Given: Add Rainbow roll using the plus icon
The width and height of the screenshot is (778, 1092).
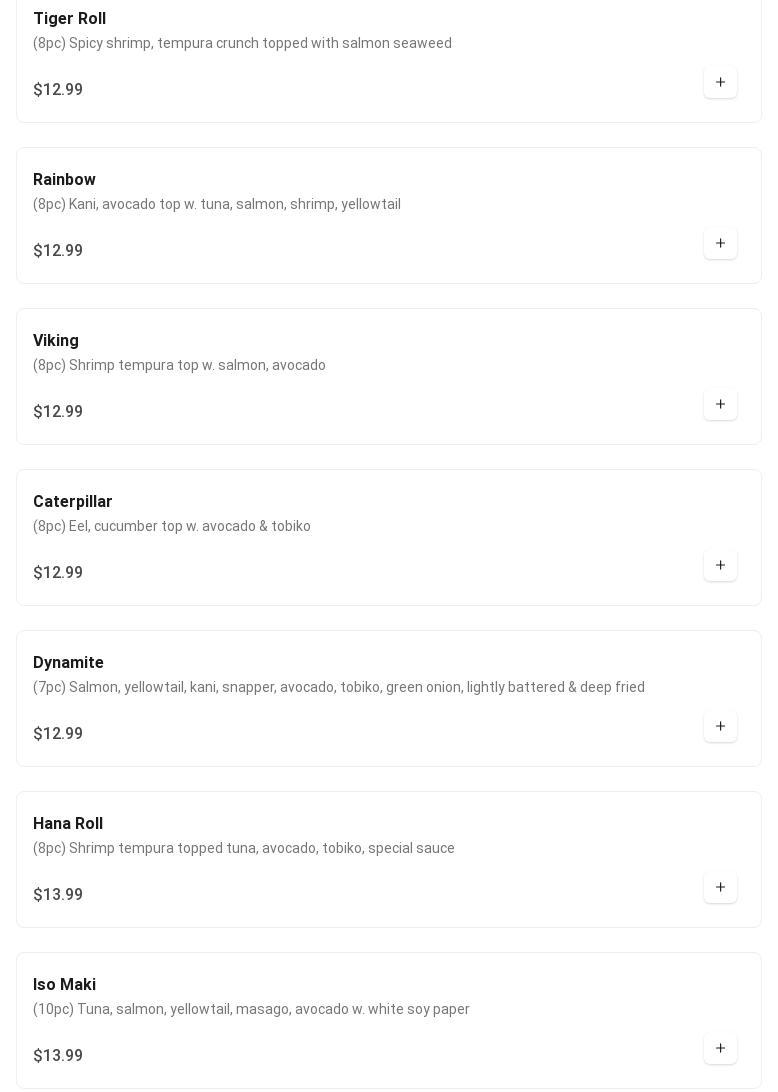Looking at the screenshot, I should point(720,243).
